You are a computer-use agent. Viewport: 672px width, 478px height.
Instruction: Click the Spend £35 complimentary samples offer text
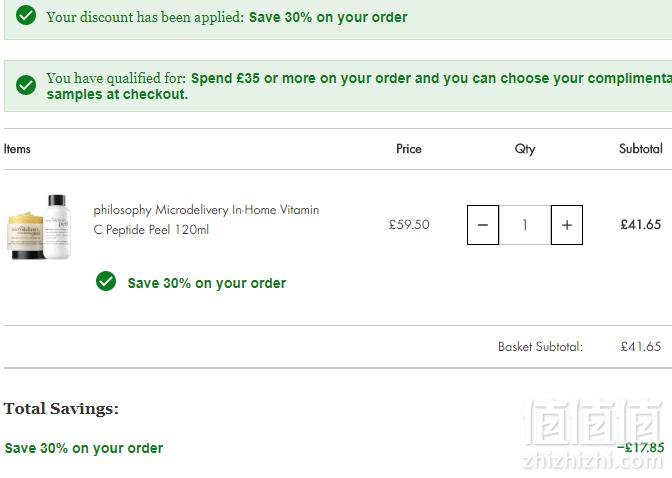[x=359, y=86]
